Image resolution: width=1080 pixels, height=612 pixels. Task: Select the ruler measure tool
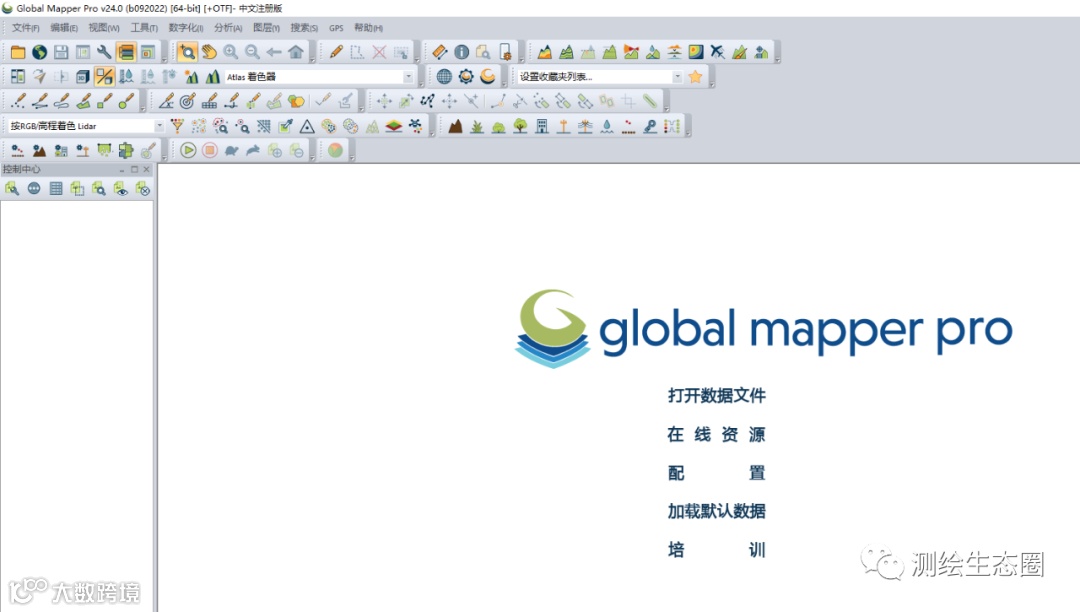439,52
